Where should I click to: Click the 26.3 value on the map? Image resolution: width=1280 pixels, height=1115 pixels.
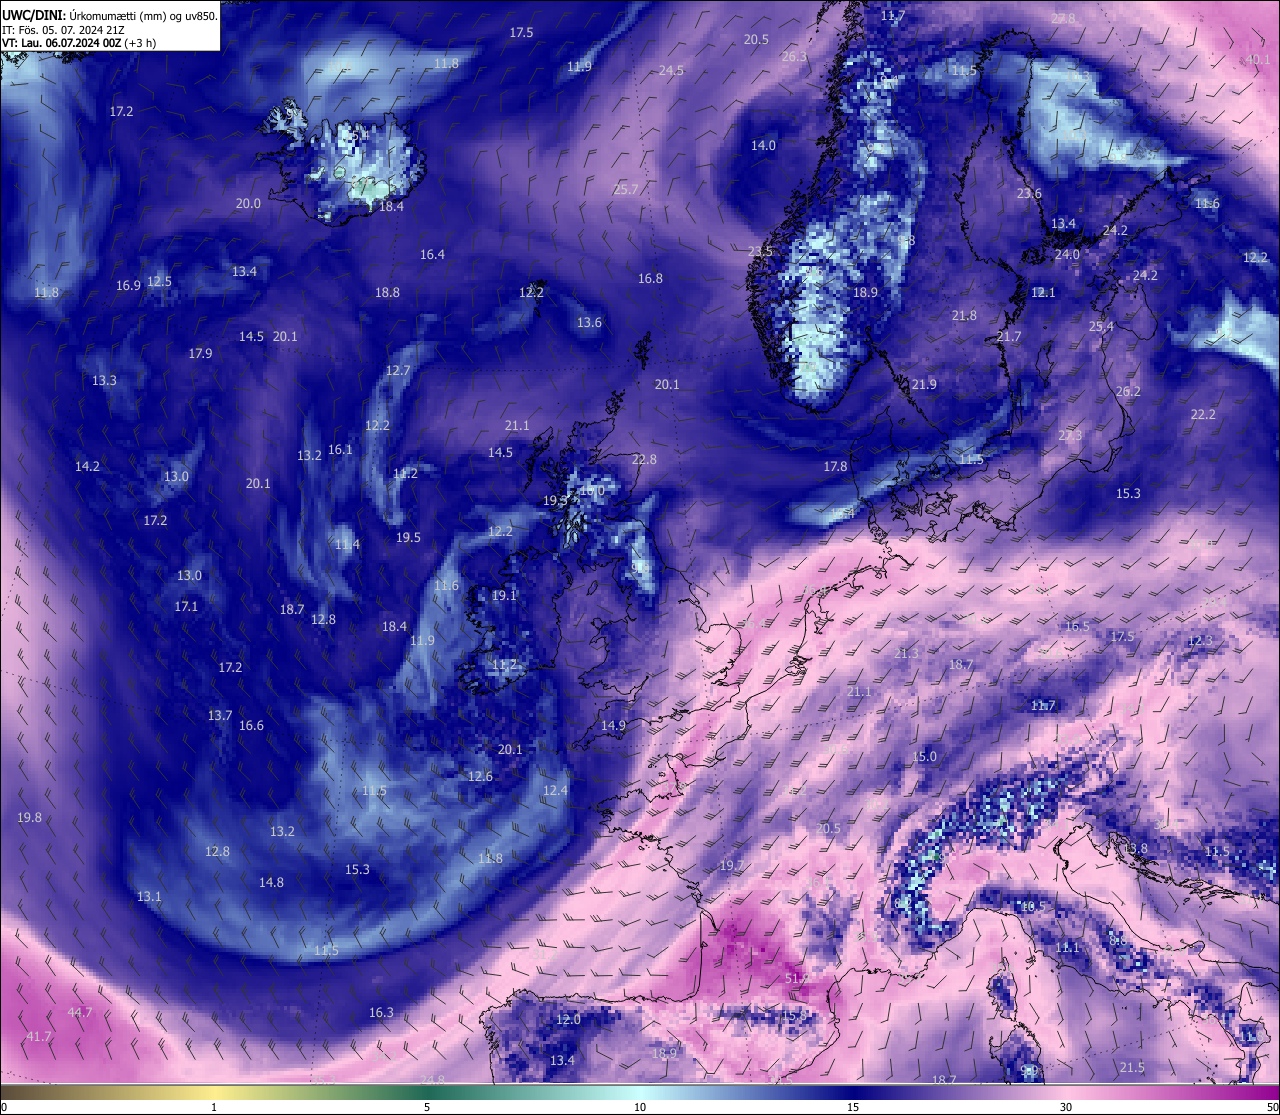click(x=794, y=57)
